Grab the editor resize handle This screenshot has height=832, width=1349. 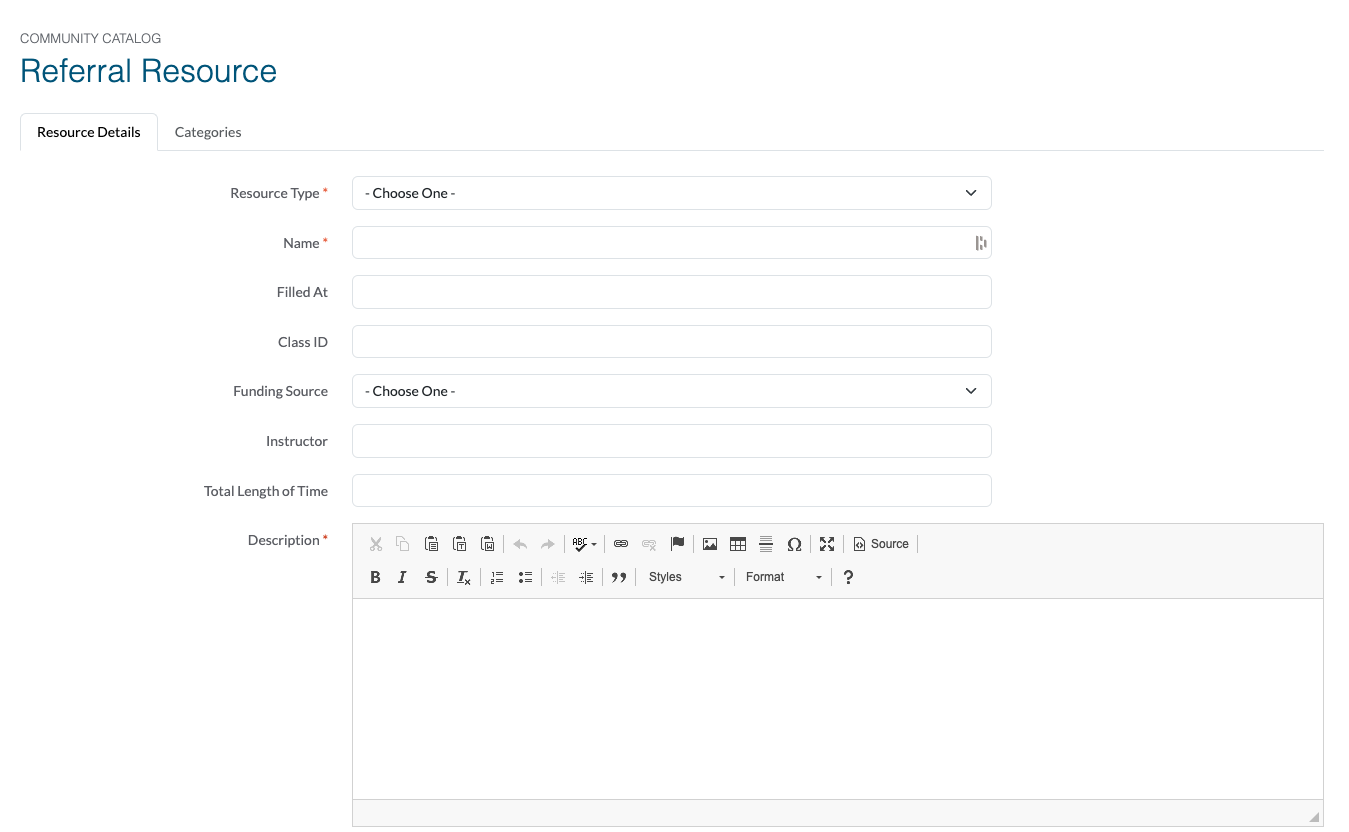(1314, 816)
